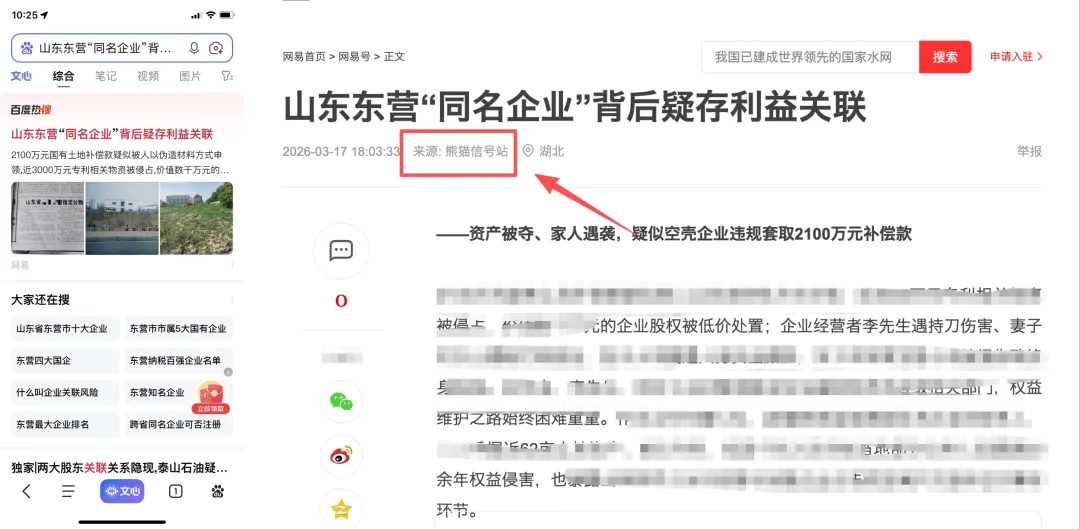Close the red envelope floating promo
The width and height of the screenshot is (1080, 529).
pos(228,372)
